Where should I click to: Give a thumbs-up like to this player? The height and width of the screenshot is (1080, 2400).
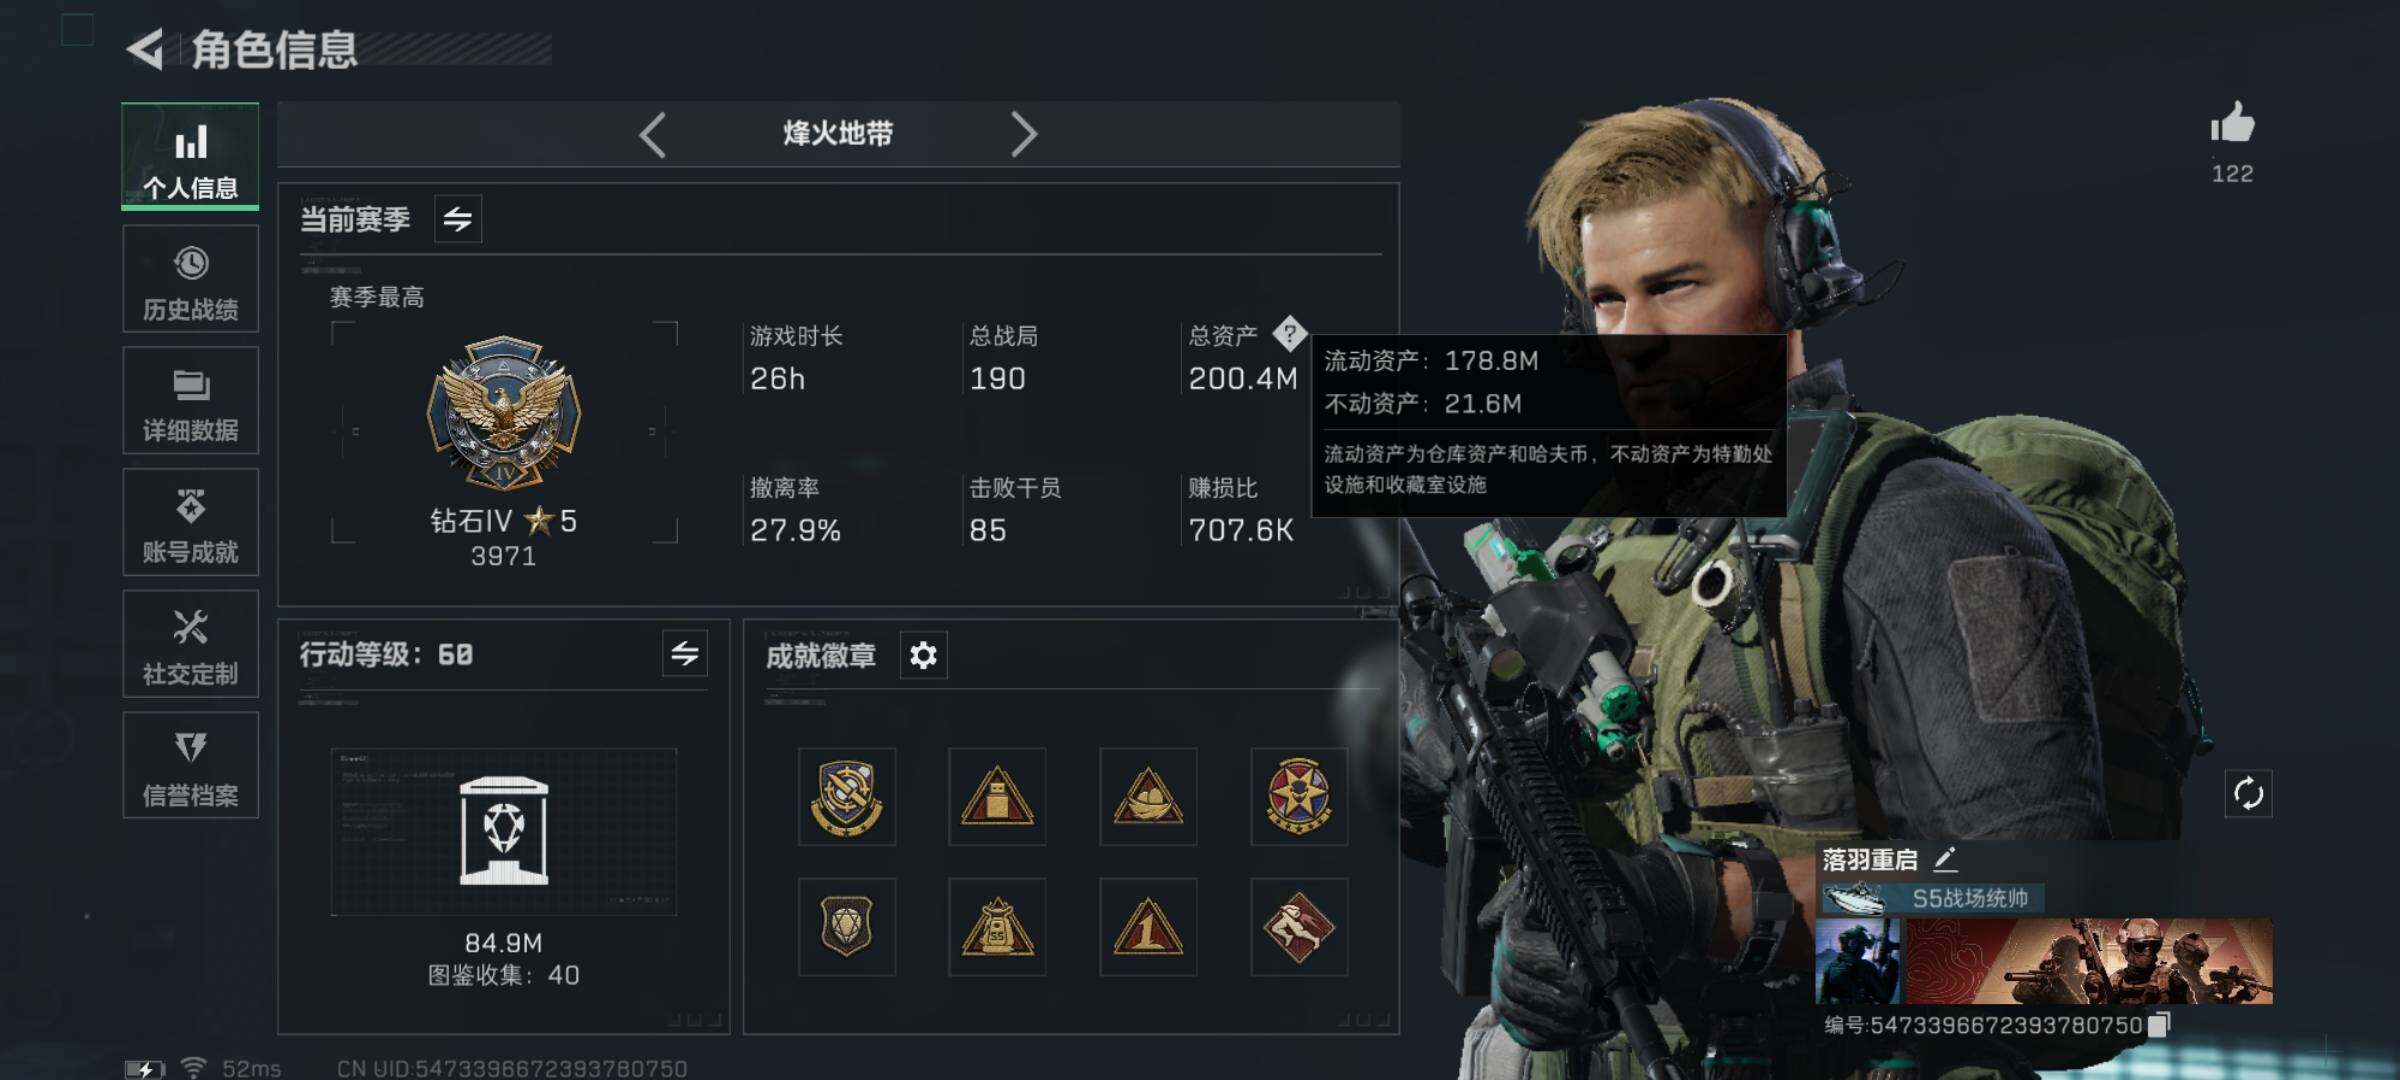coord(2232,124)
